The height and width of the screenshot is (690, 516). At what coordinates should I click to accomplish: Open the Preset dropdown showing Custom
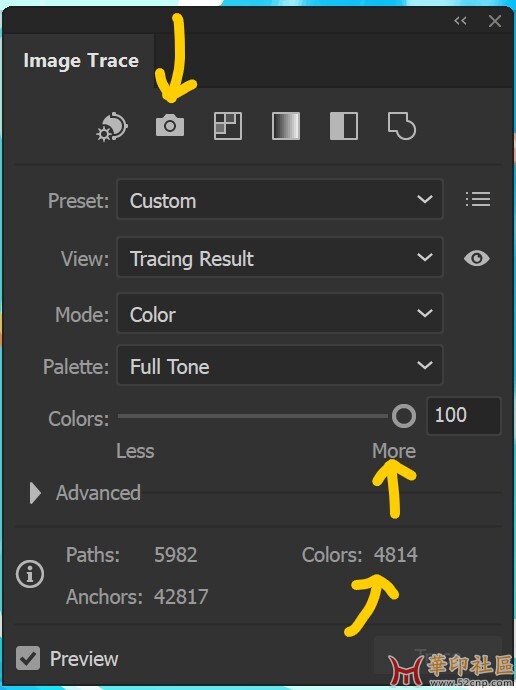[x=280, y=199]
